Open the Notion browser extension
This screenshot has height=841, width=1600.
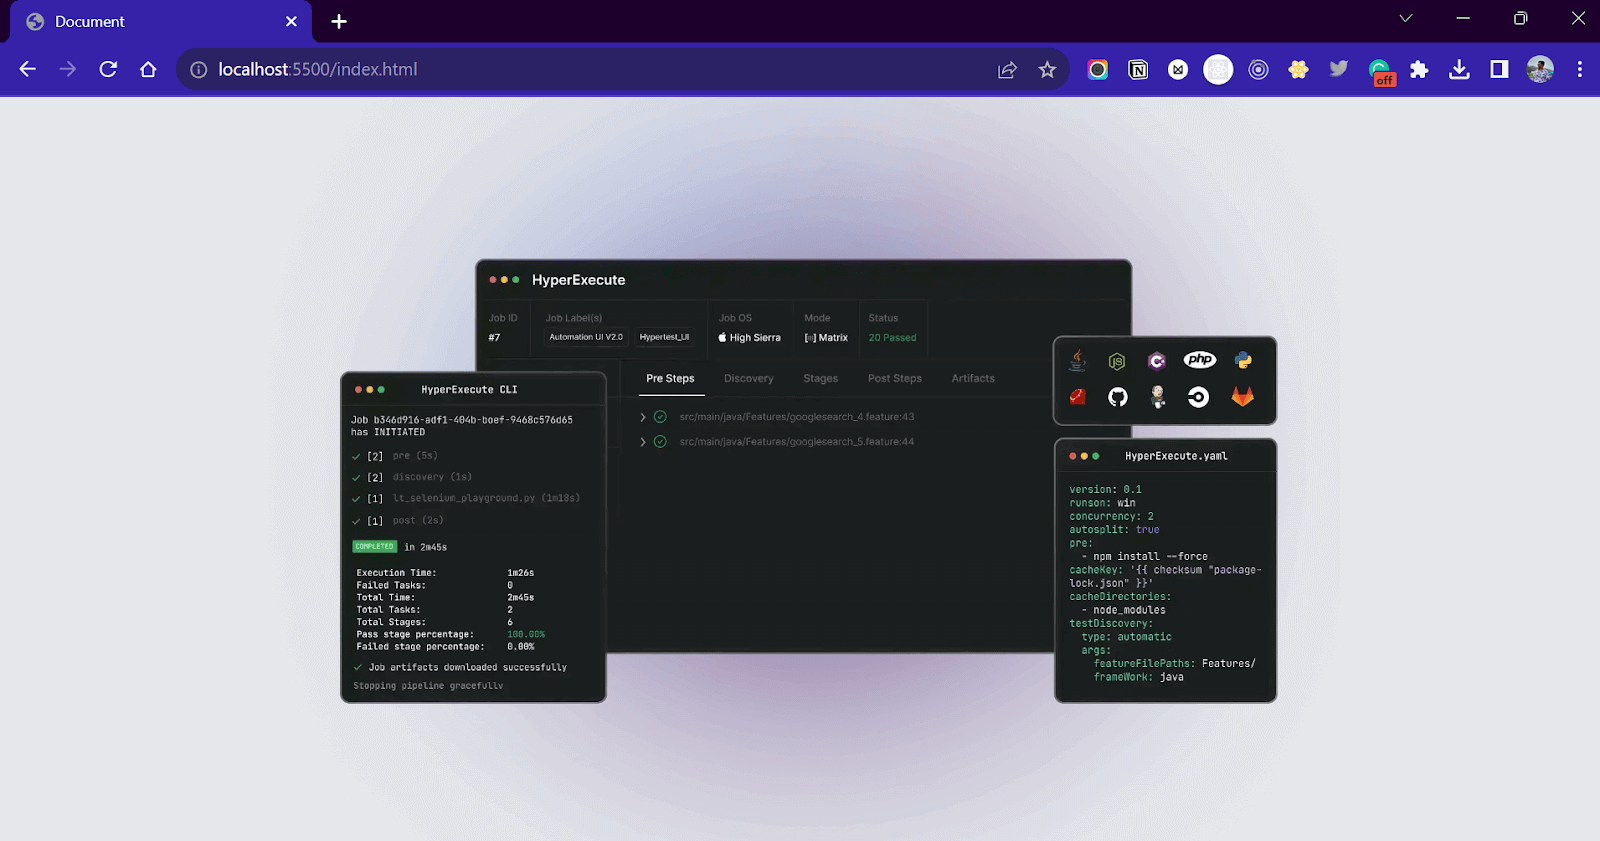[1138, 70]
